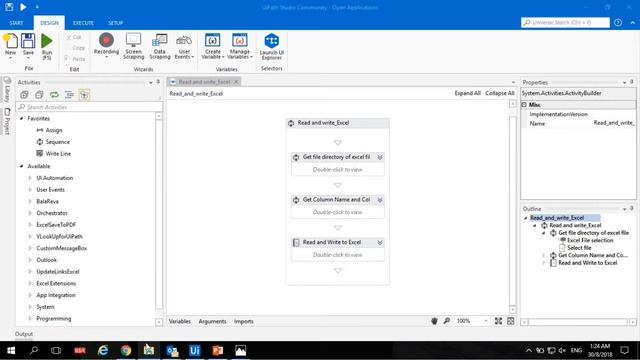Expand UI Automation category
The width and height of the screenshot is (640, 360).
(30, 178)
